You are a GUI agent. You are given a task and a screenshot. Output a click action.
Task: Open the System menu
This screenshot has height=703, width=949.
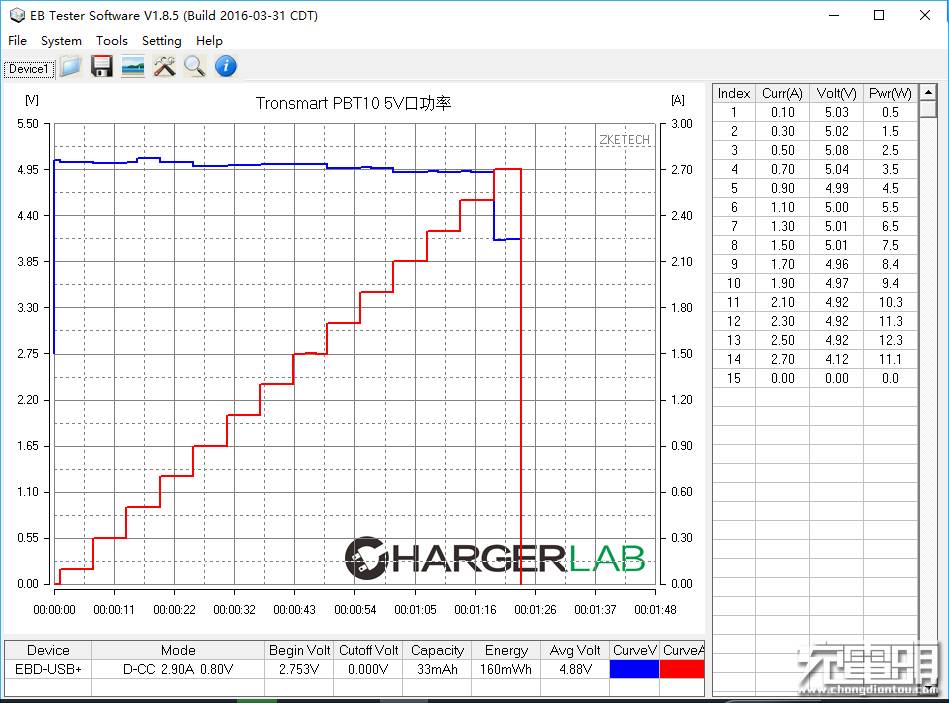(x=61, y=41)
